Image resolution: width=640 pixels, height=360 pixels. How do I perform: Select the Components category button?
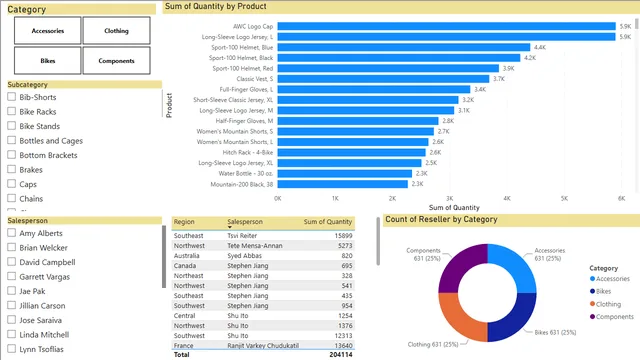(x=116, y=60)
